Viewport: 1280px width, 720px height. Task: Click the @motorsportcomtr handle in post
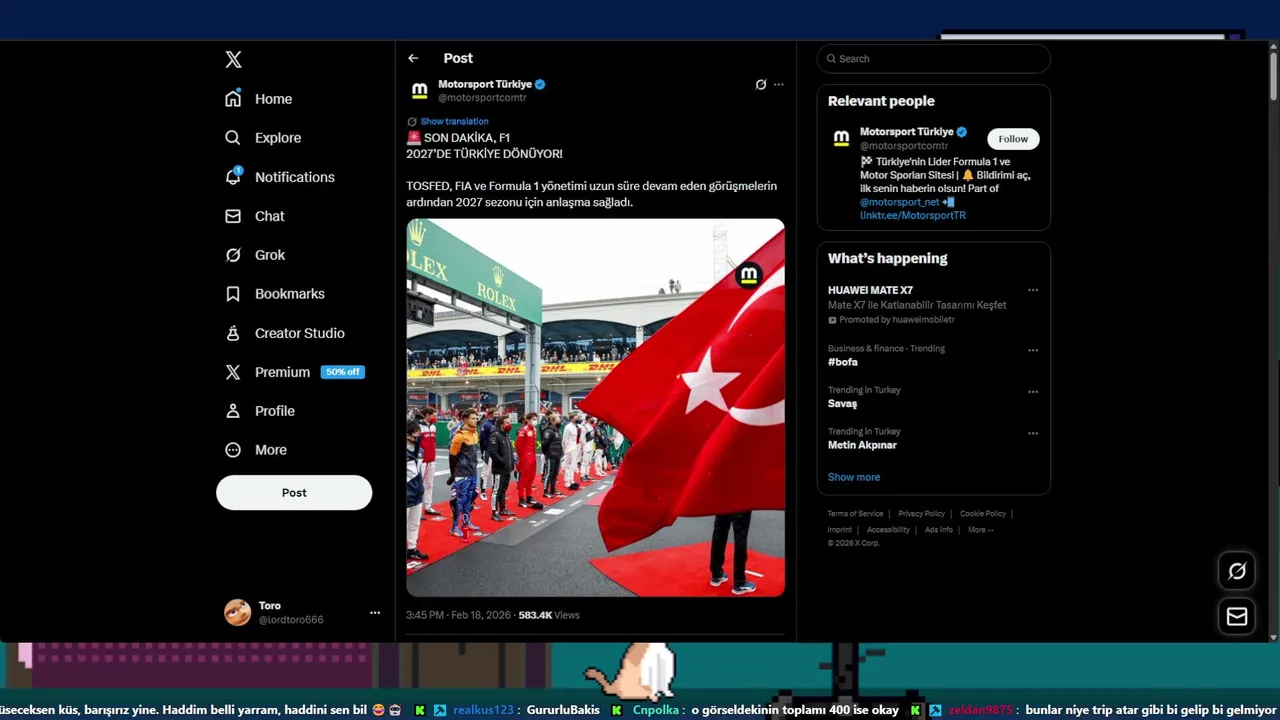(x=482, y=98)
